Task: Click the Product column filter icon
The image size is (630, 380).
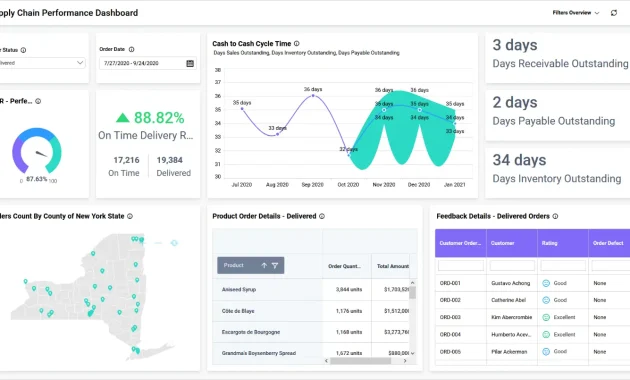Action: [x=275, y=266]
